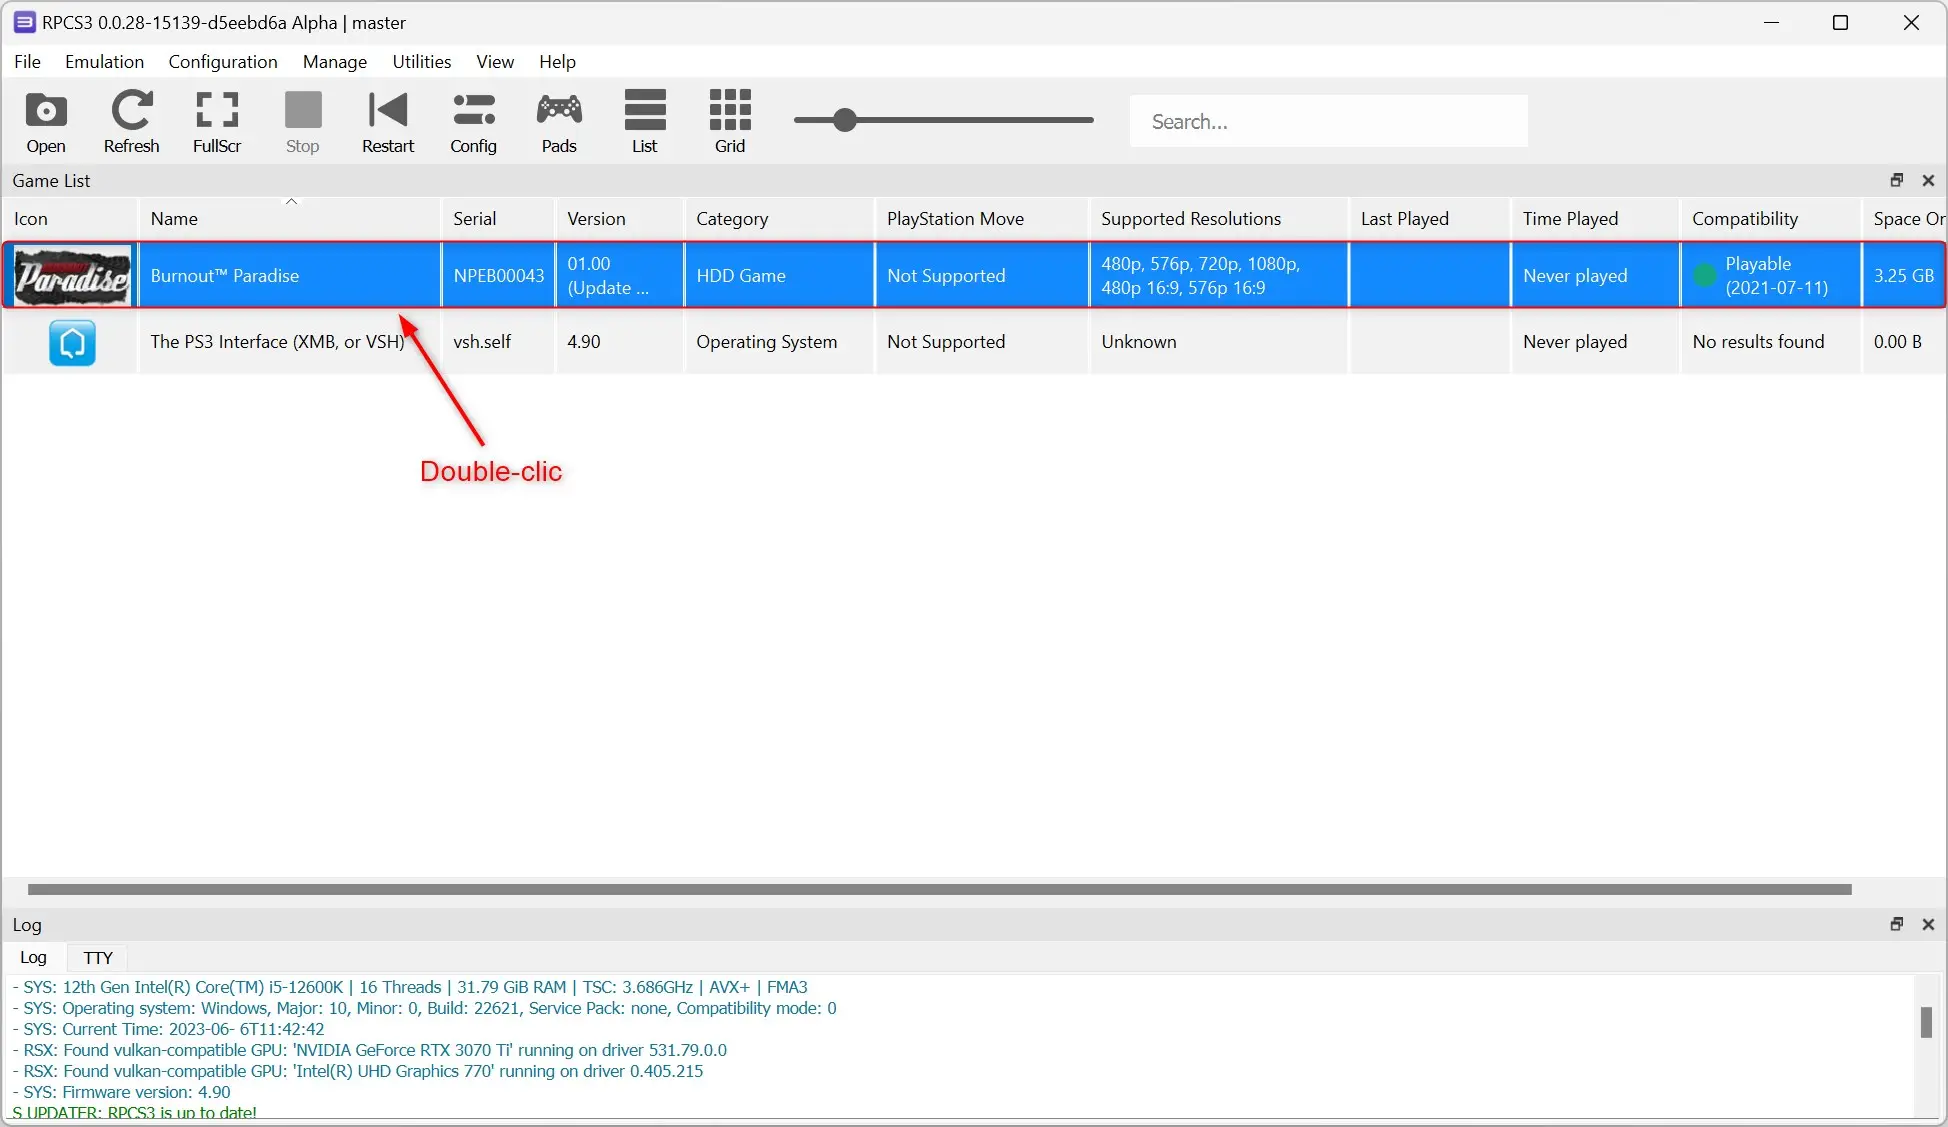This screenshot has width=1948, height=1127.
Task: Close the Log panel
Action: (1928, 924)
